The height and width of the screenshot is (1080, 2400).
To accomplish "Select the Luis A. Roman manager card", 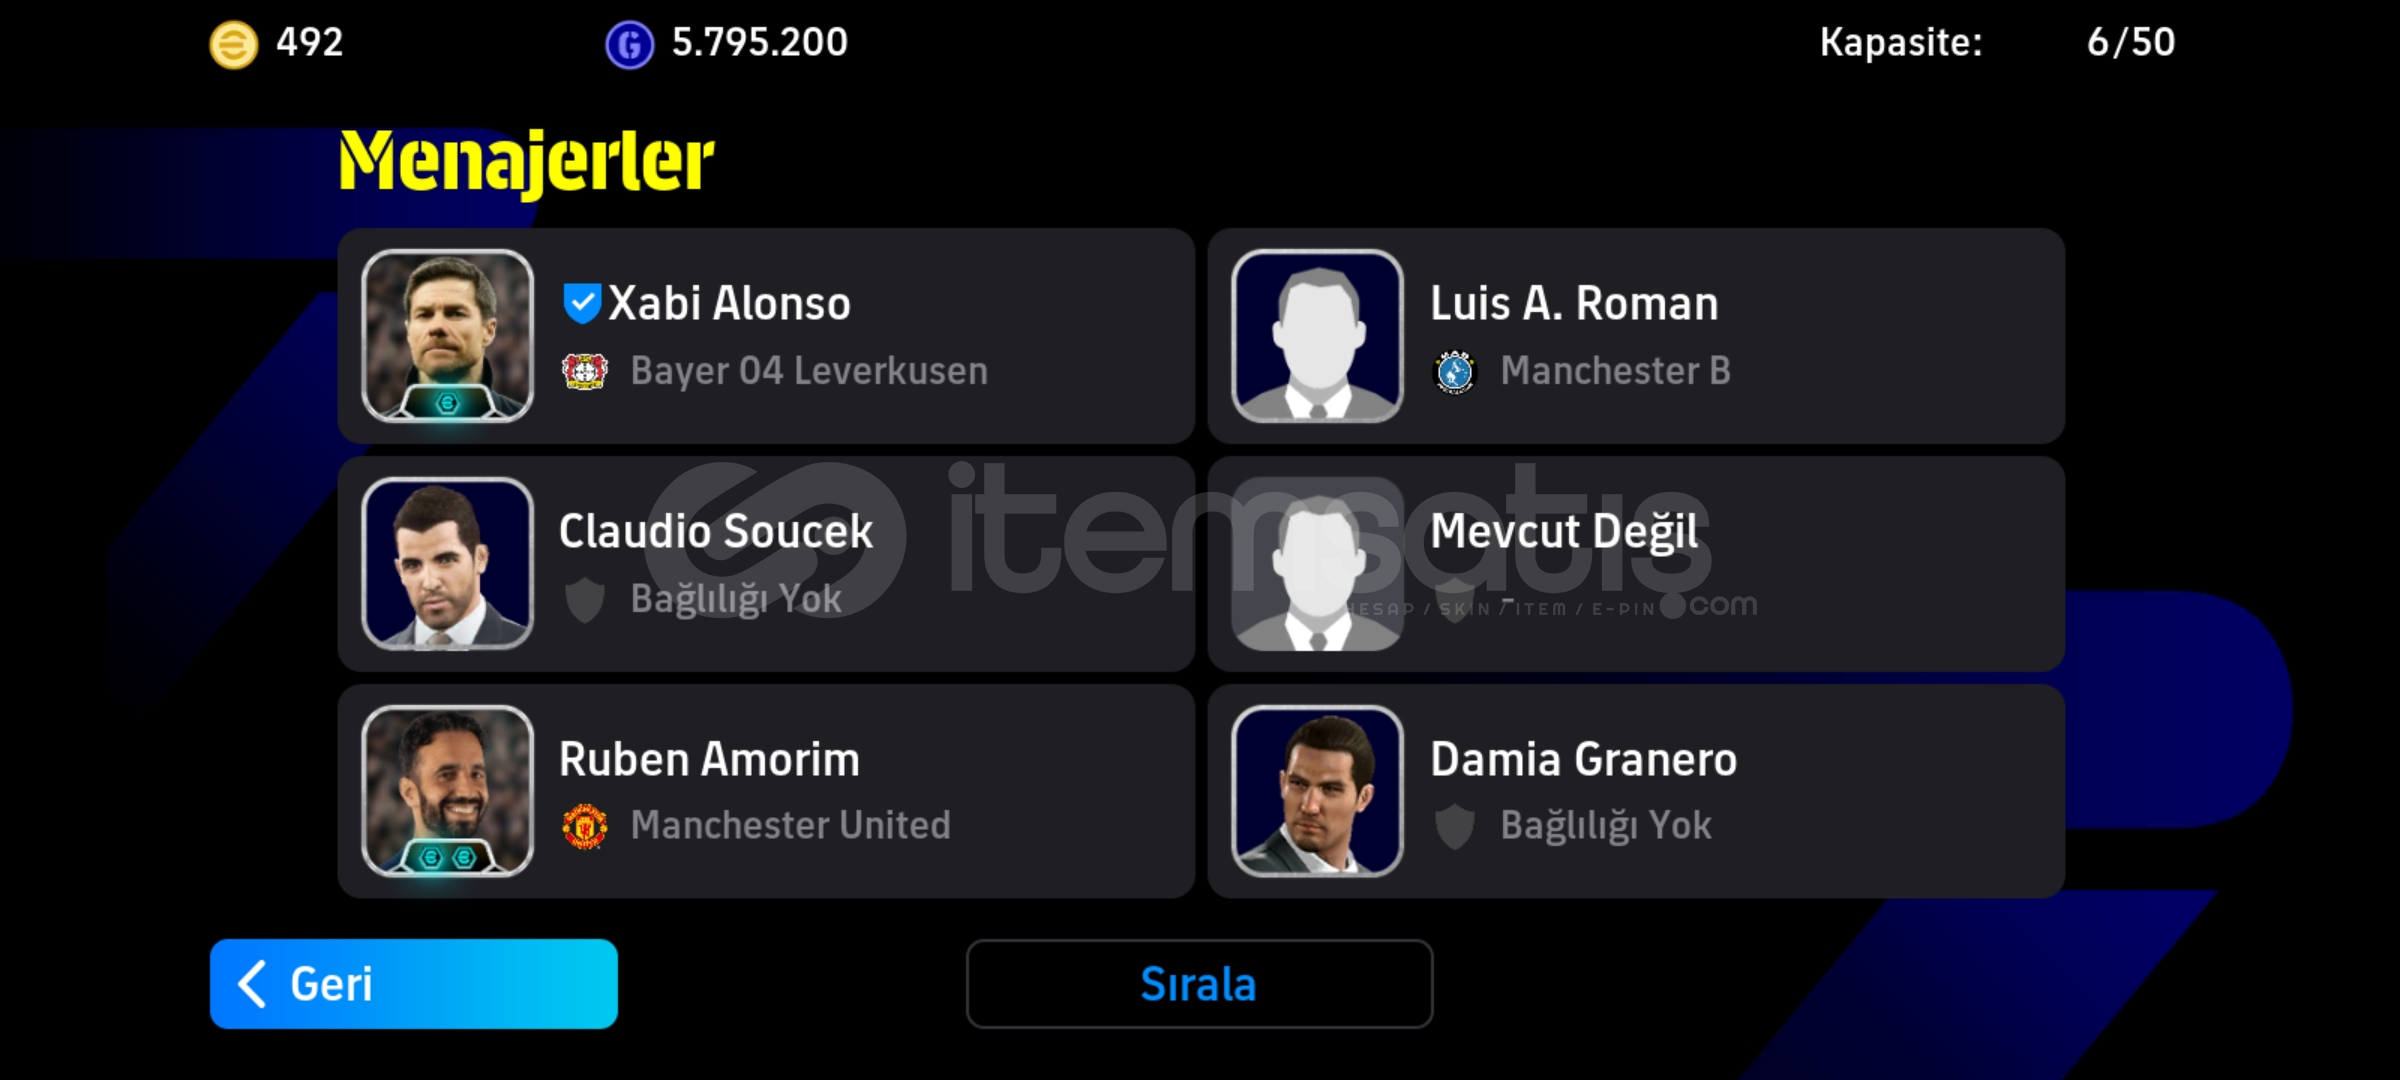I will [1636, 336].
